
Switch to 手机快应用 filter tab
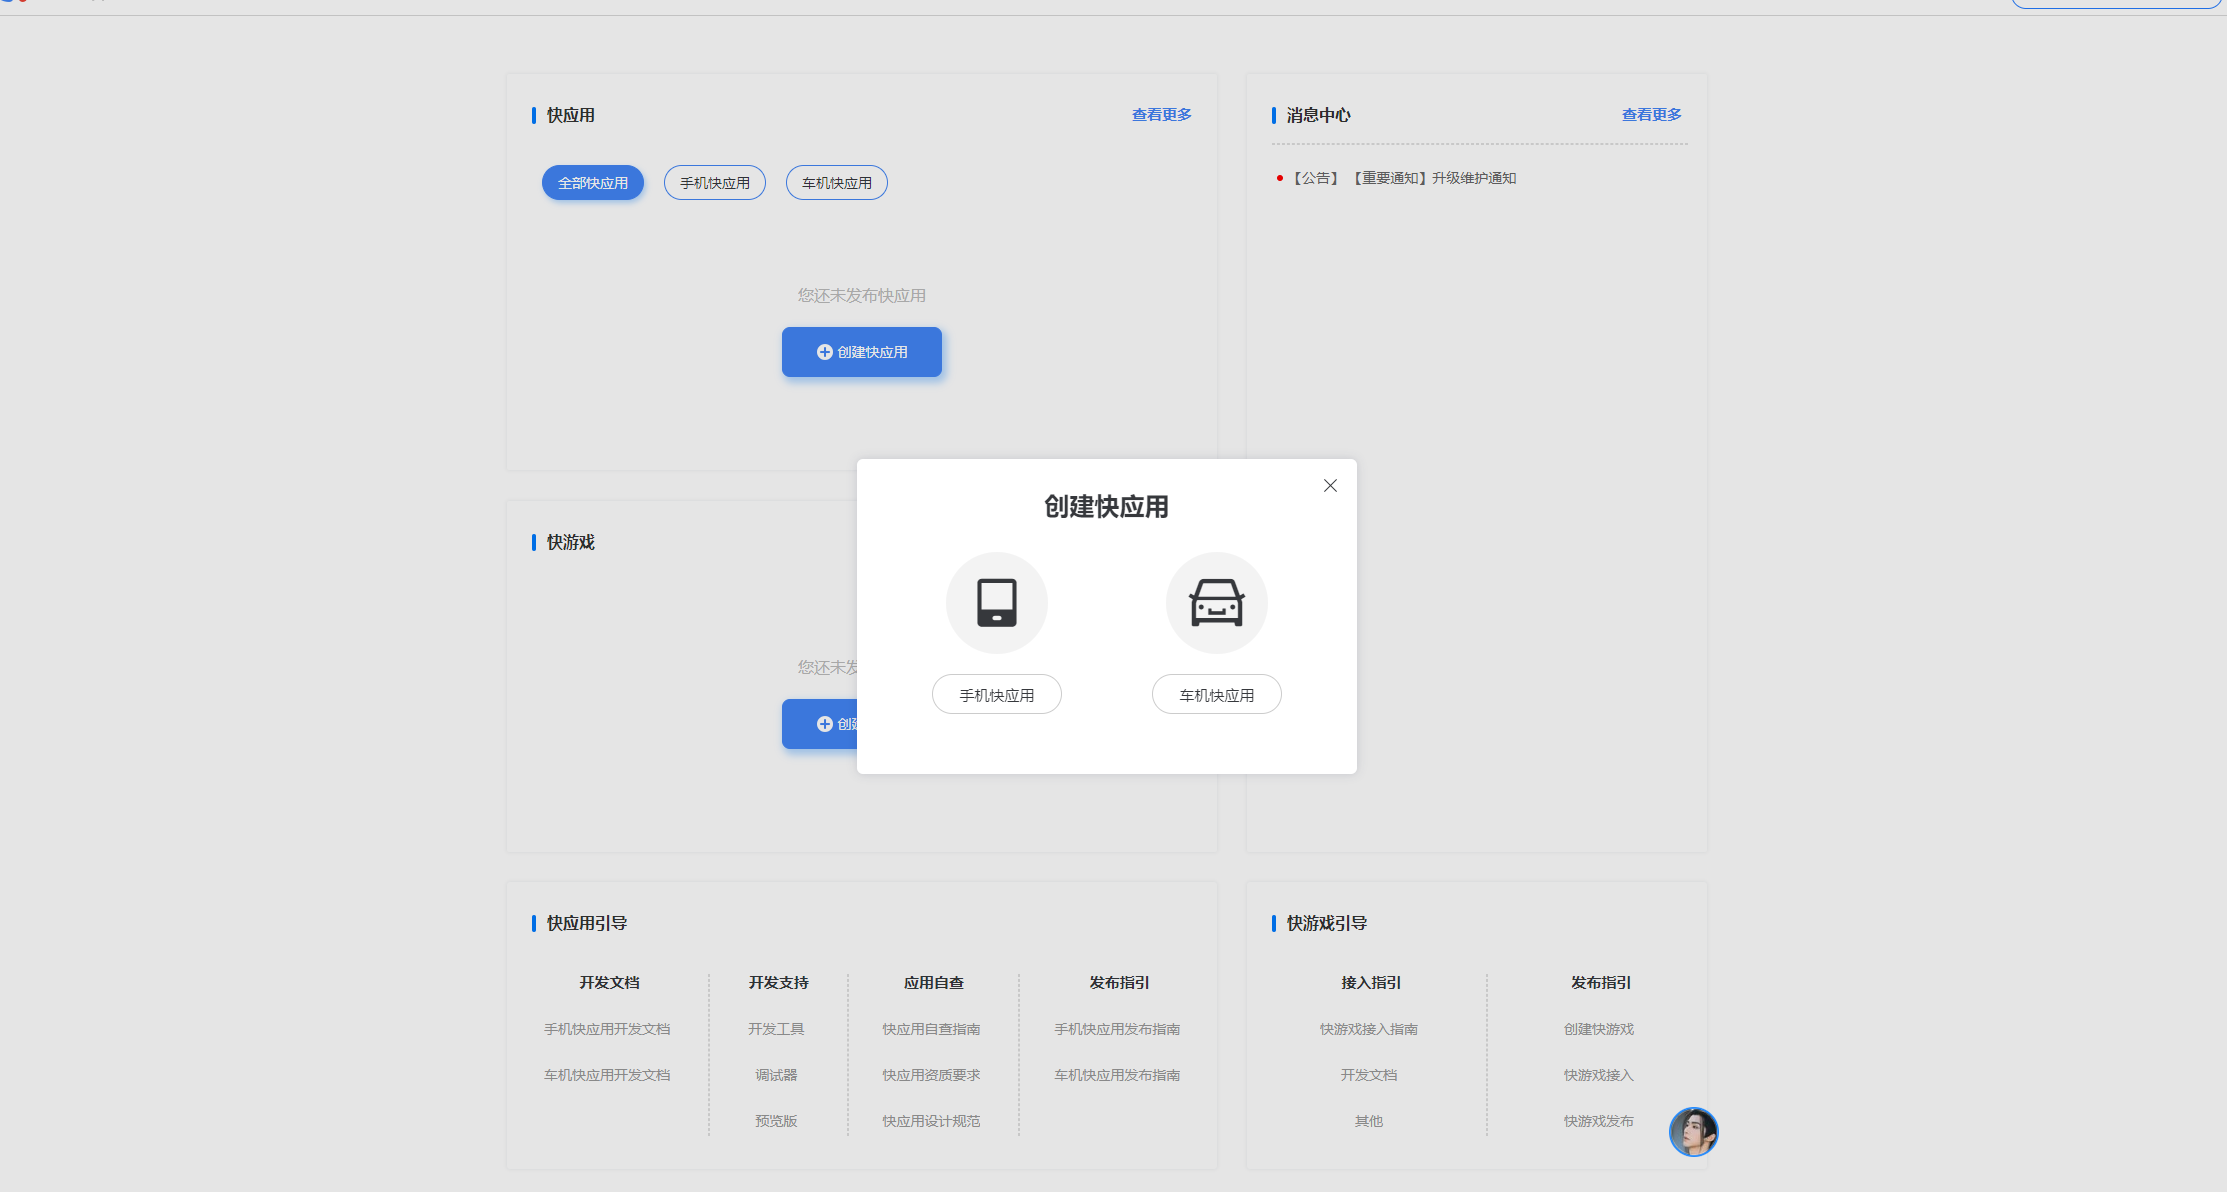(x=715, y=183)
